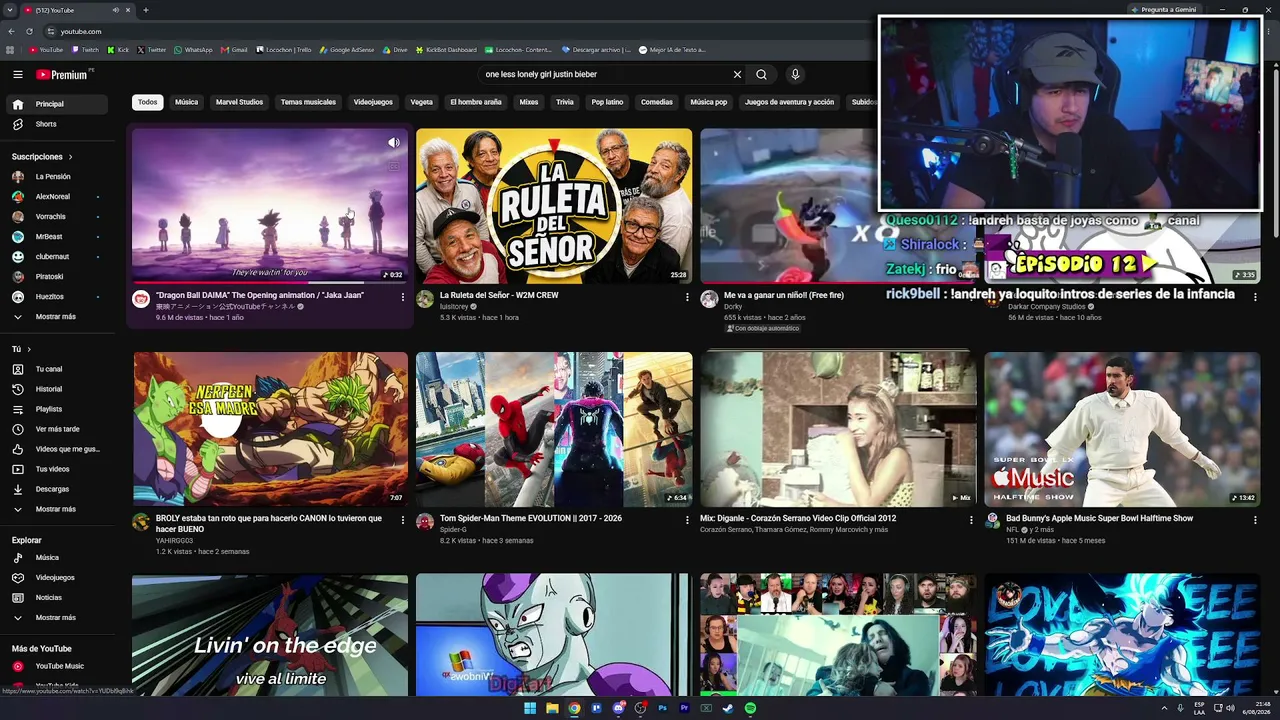
Task: Select the Música filter chip
Action: click(x=186, y=102)
